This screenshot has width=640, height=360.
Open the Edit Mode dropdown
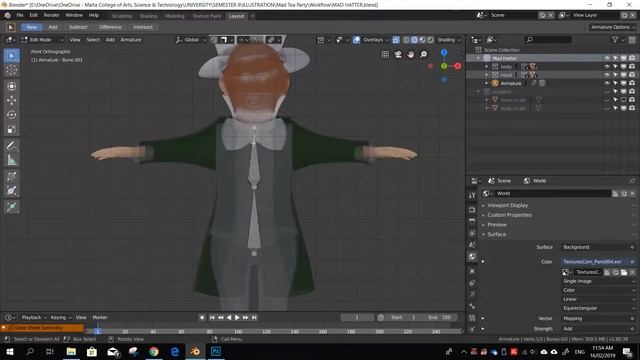(x=43, y=40)
